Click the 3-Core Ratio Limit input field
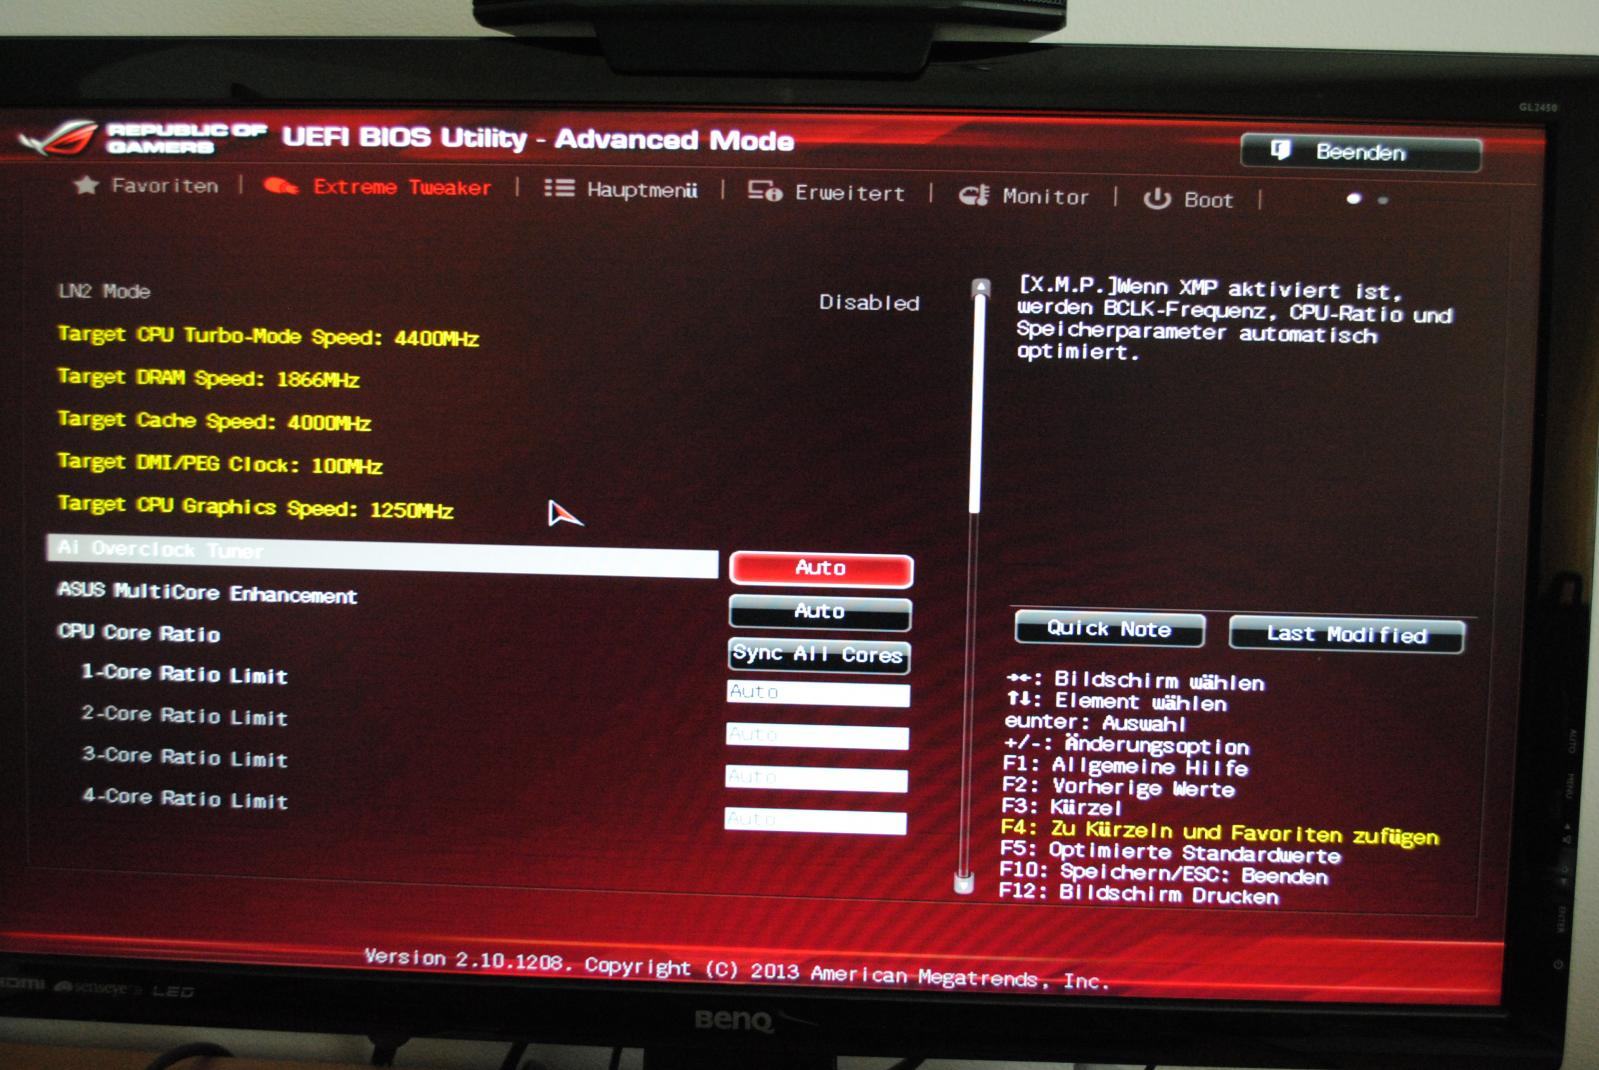1599x1070 pixels. [816, 779]
